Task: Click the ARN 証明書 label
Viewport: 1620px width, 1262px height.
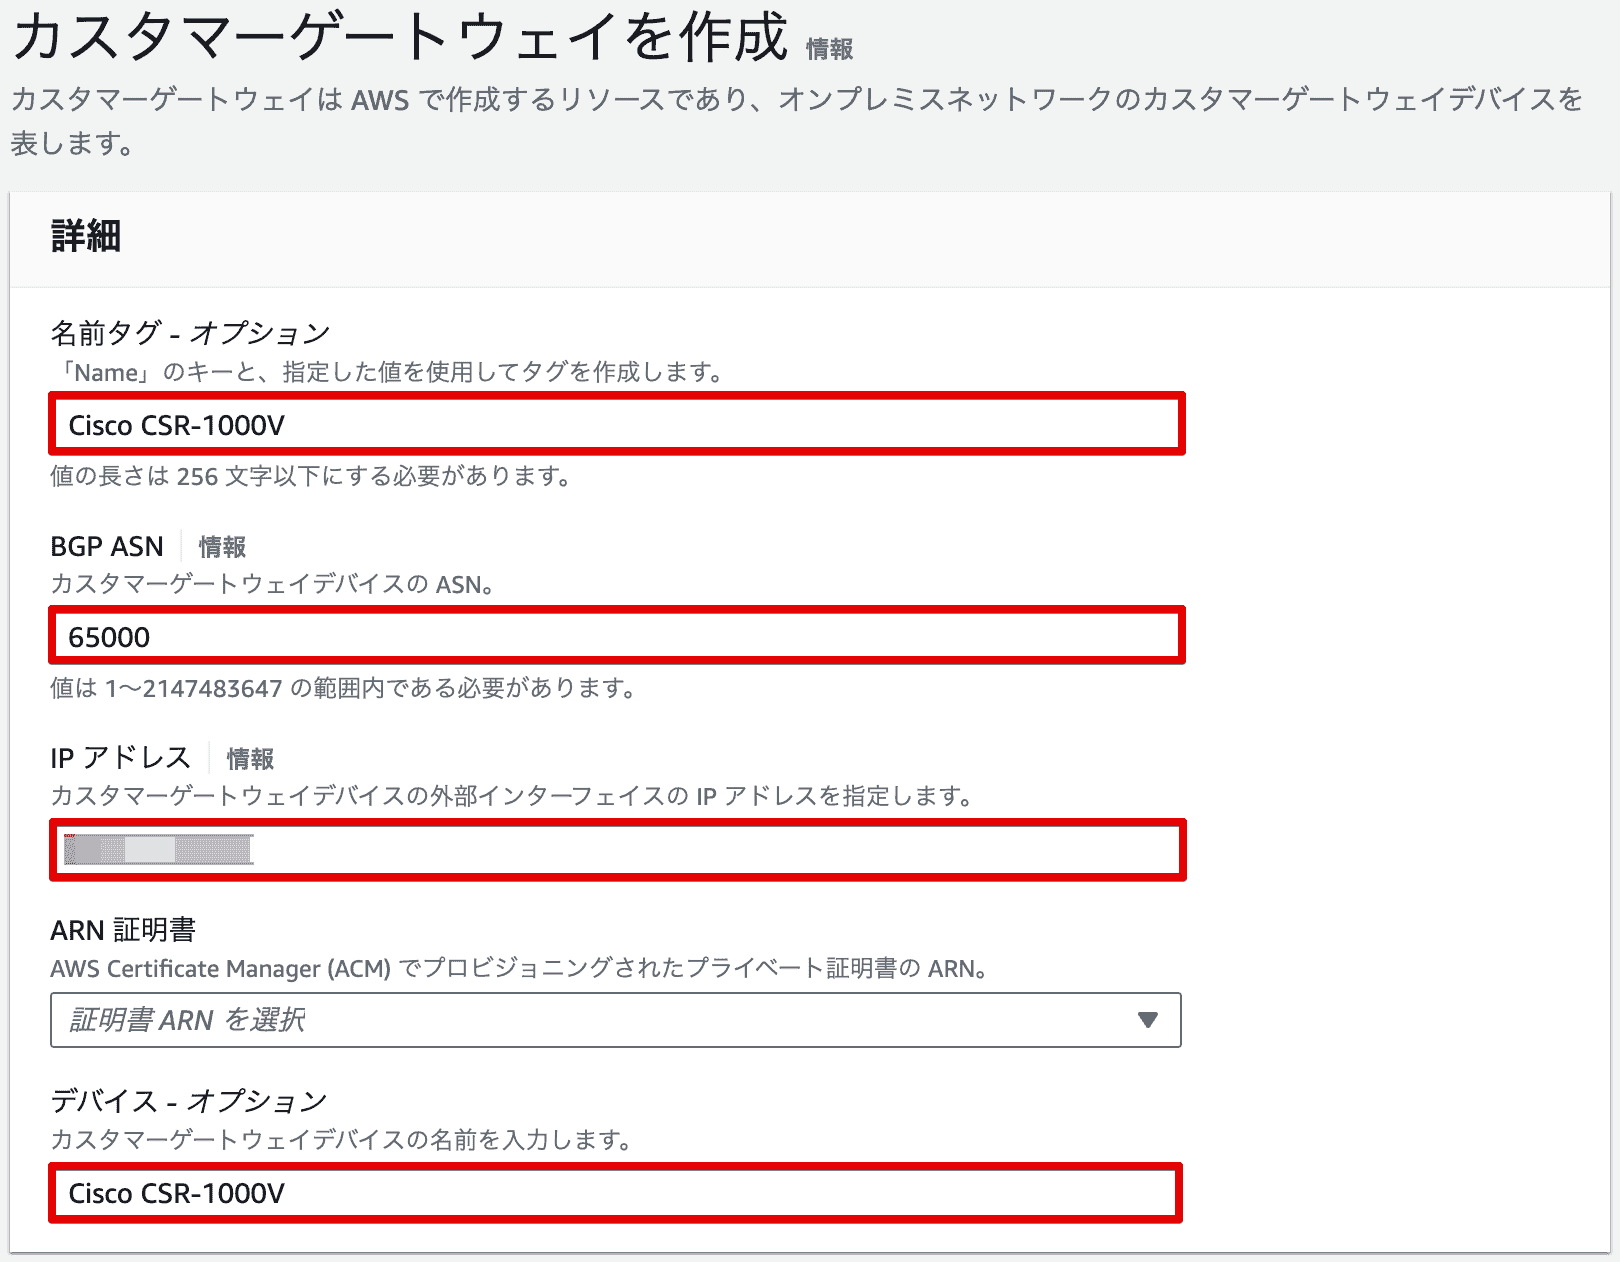Action: tap(123, 930)
